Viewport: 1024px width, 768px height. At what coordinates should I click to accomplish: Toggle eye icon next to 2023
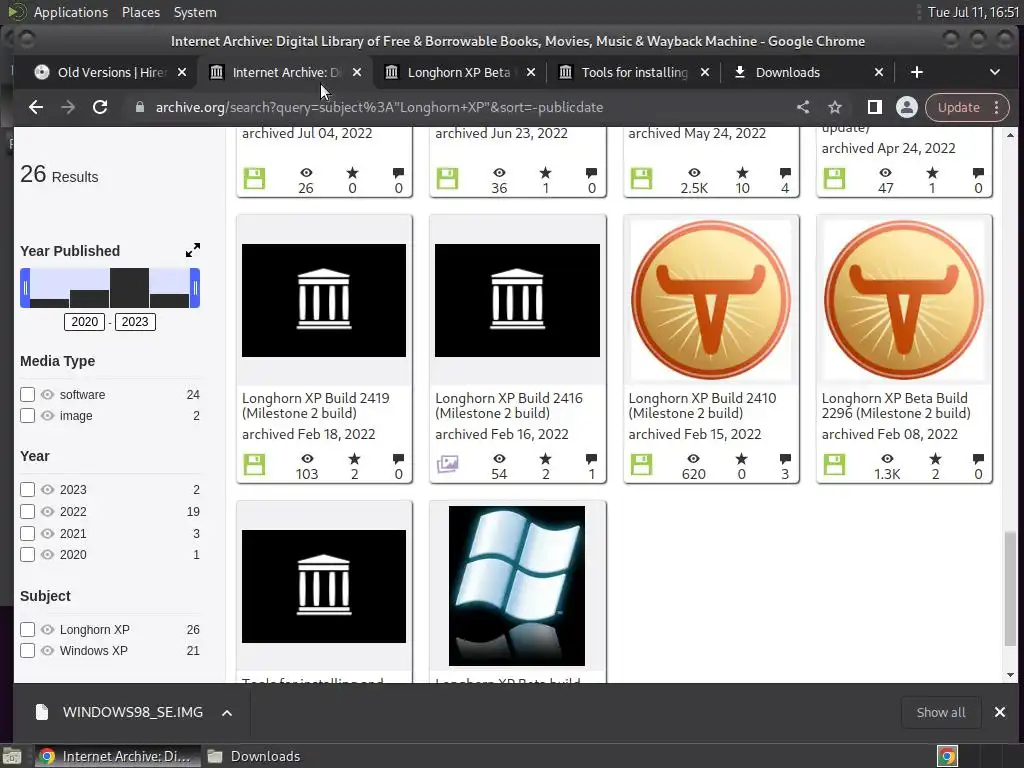(x=47, y=489)
